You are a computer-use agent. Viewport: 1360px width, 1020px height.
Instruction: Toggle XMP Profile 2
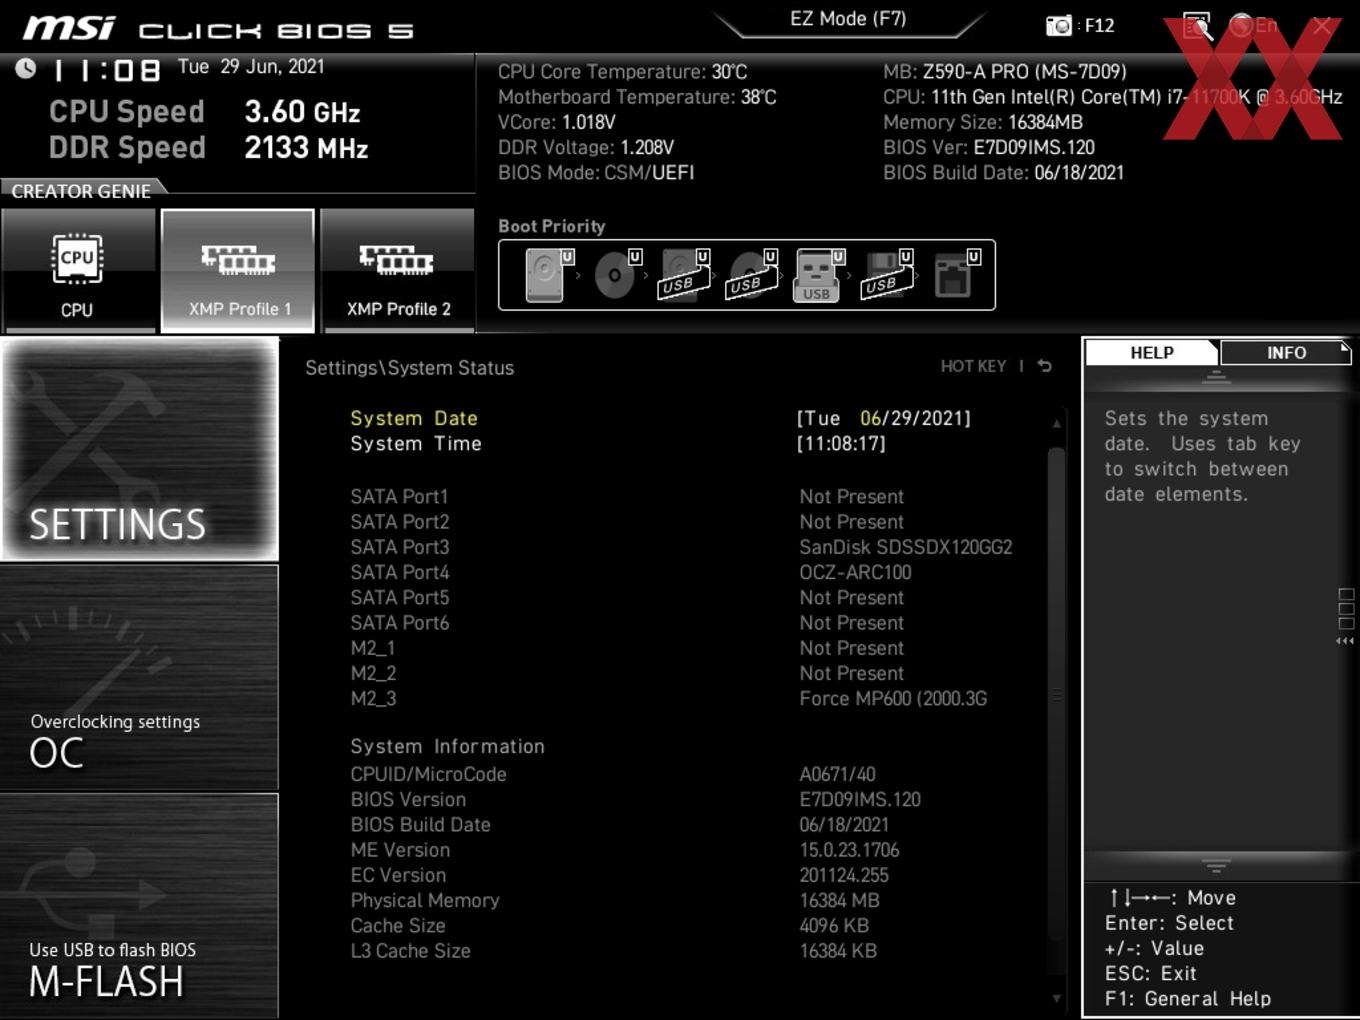pyautogui.click(x=398, y=270)
